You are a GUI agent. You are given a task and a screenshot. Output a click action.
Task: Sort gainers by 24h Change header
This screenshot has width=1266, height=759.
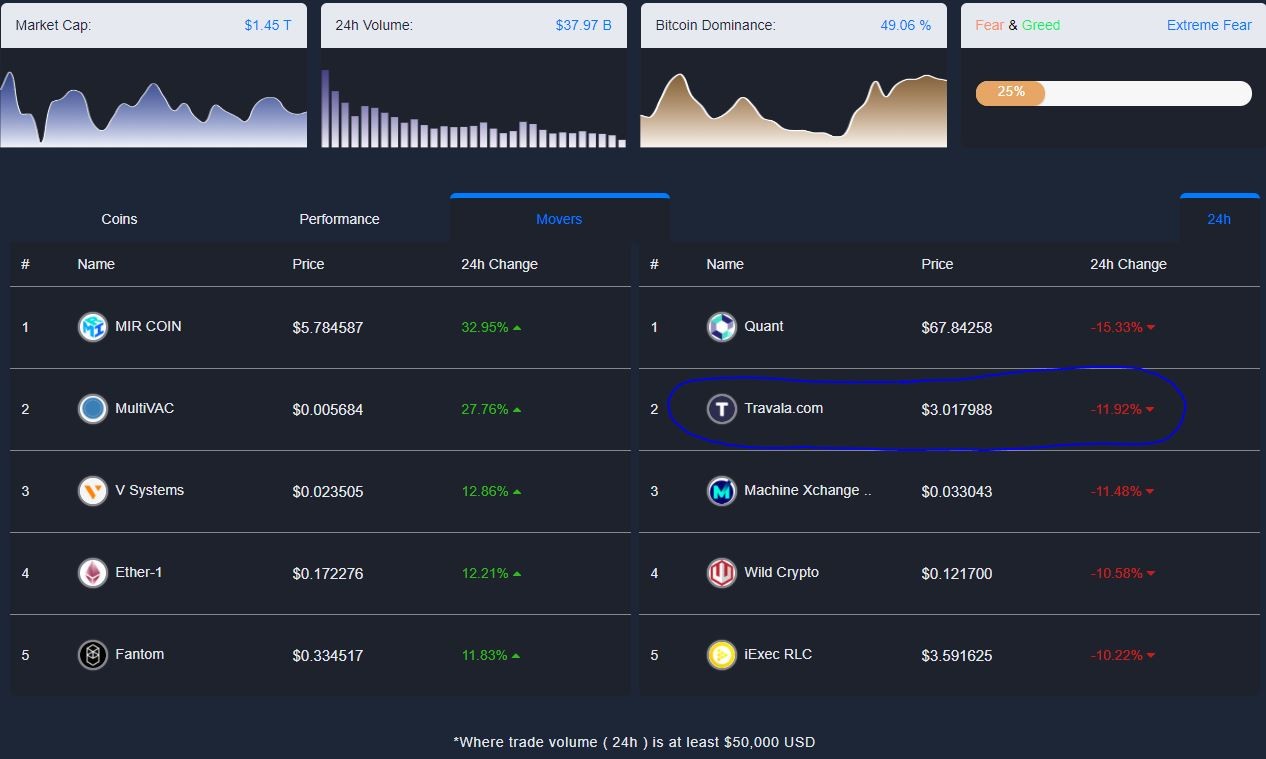[499, 264]
